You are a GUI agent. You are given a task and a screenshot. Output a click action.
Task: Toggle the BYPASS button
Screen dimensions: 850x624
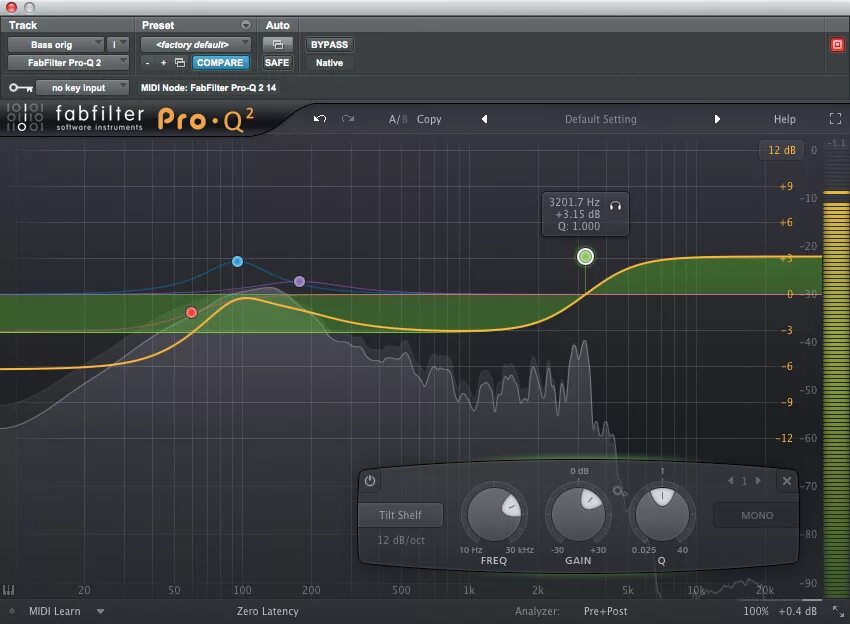click(329, 44)
